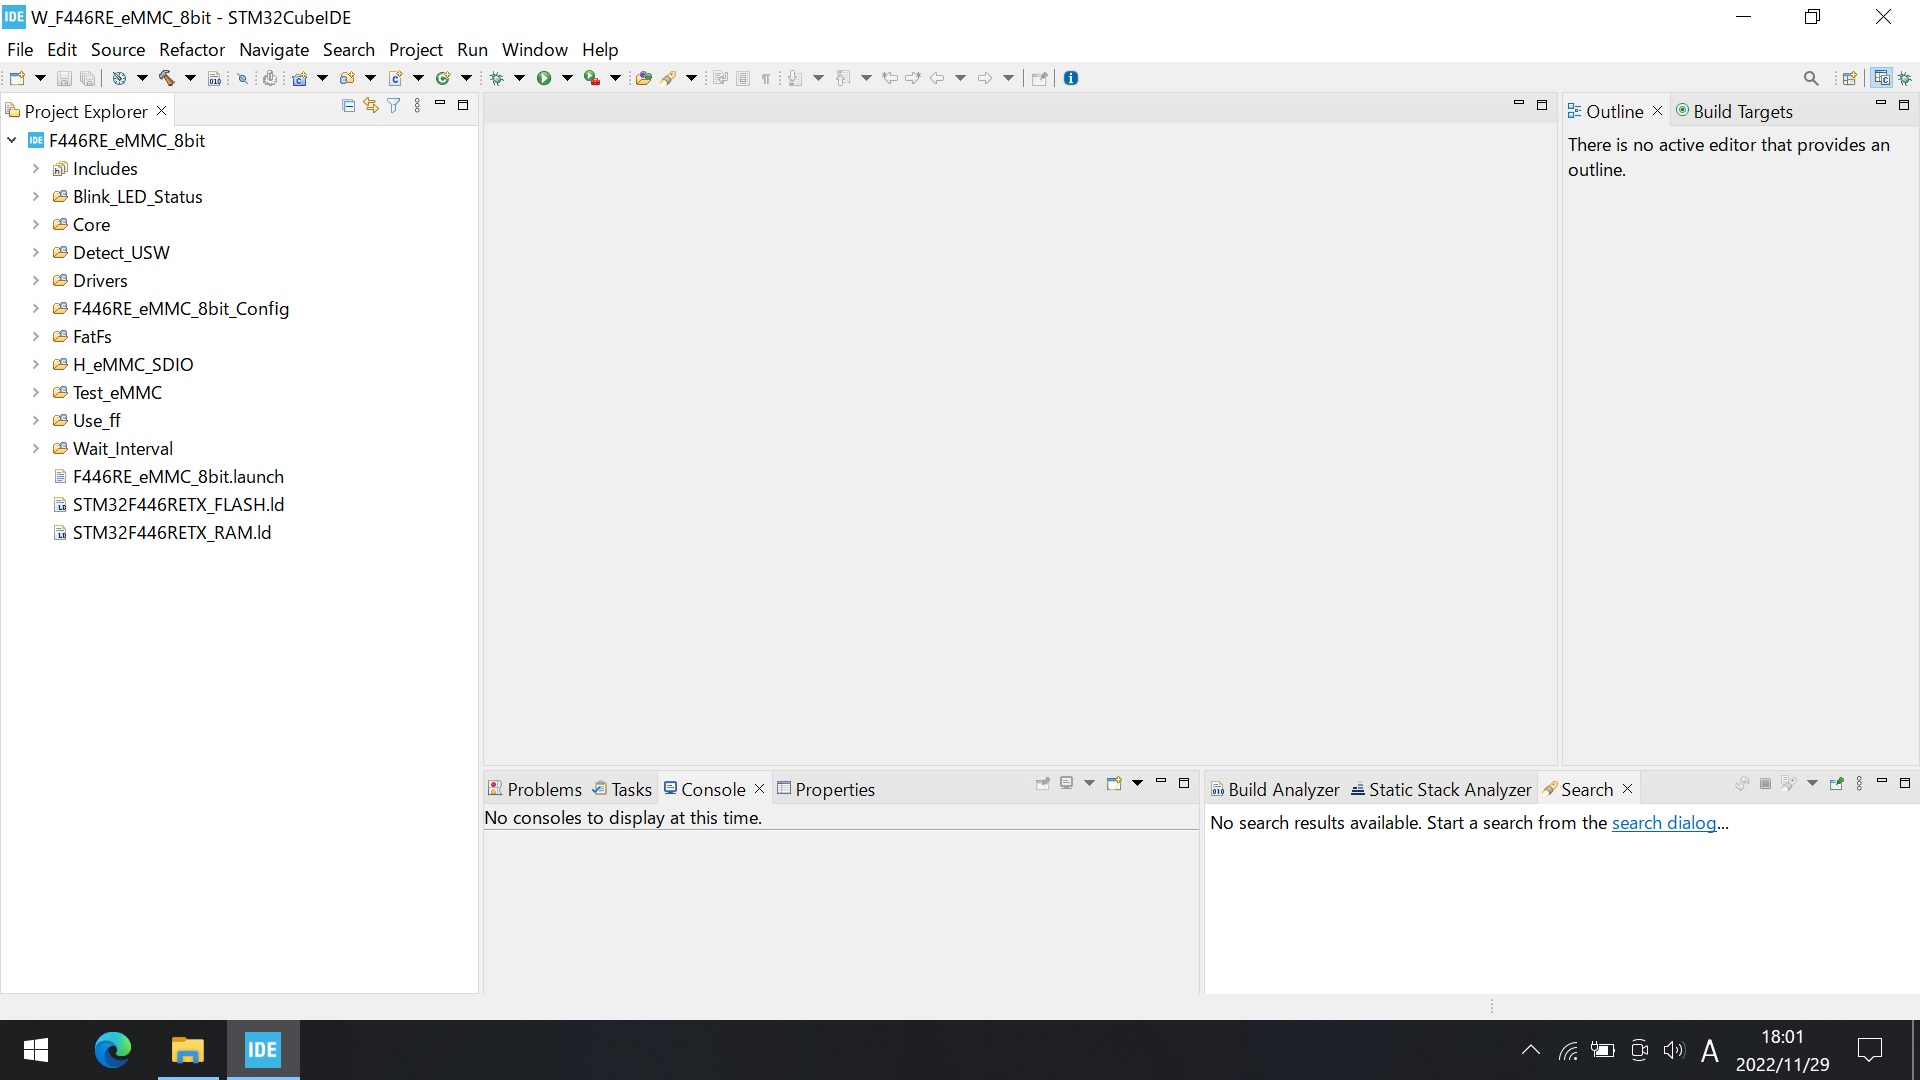Click the Search flashlight toolbar icon
The width and height of the screenshot is (1920, 1080).
pos(668,78)
